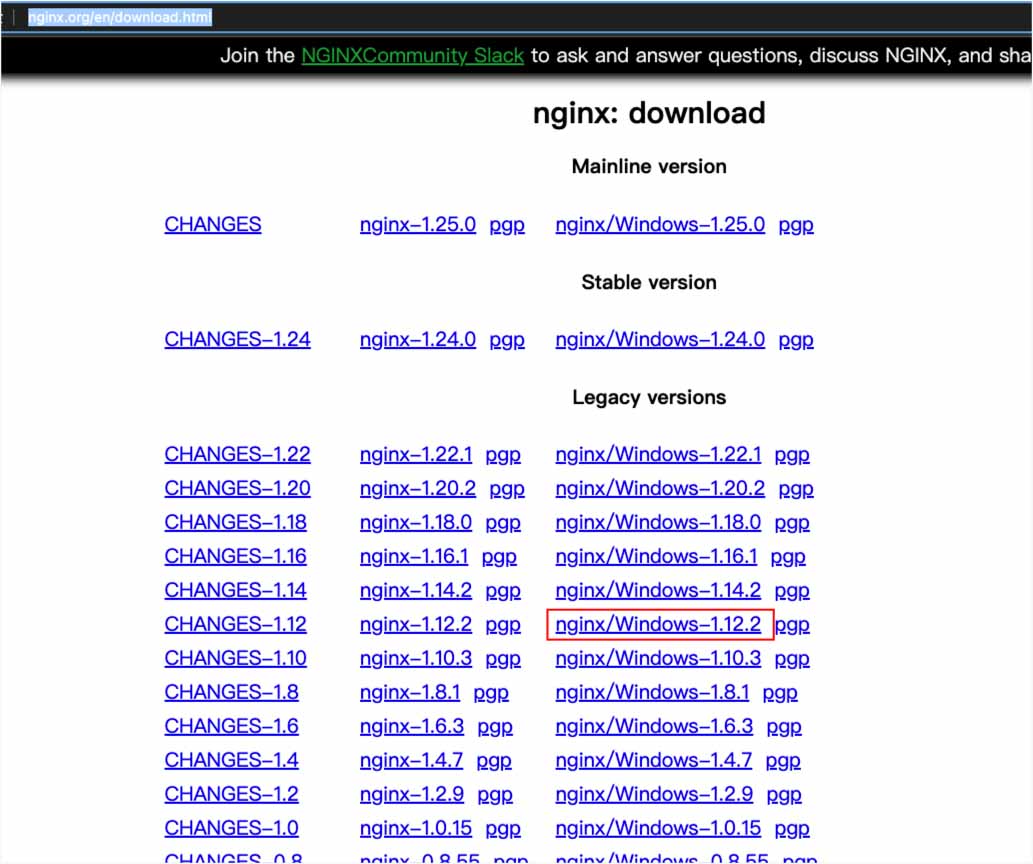
Task: Click the 'Stable version' heading
Action: (649, 282)
